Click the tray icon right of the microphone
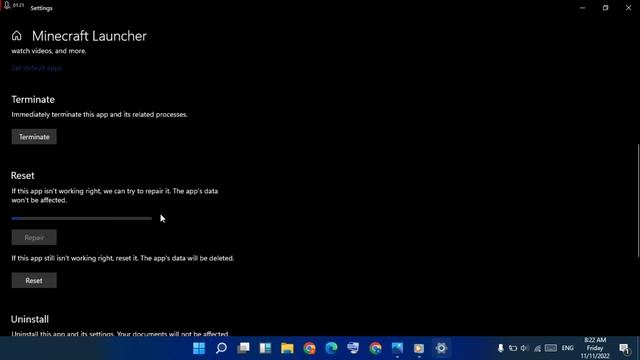 [513, 348]
